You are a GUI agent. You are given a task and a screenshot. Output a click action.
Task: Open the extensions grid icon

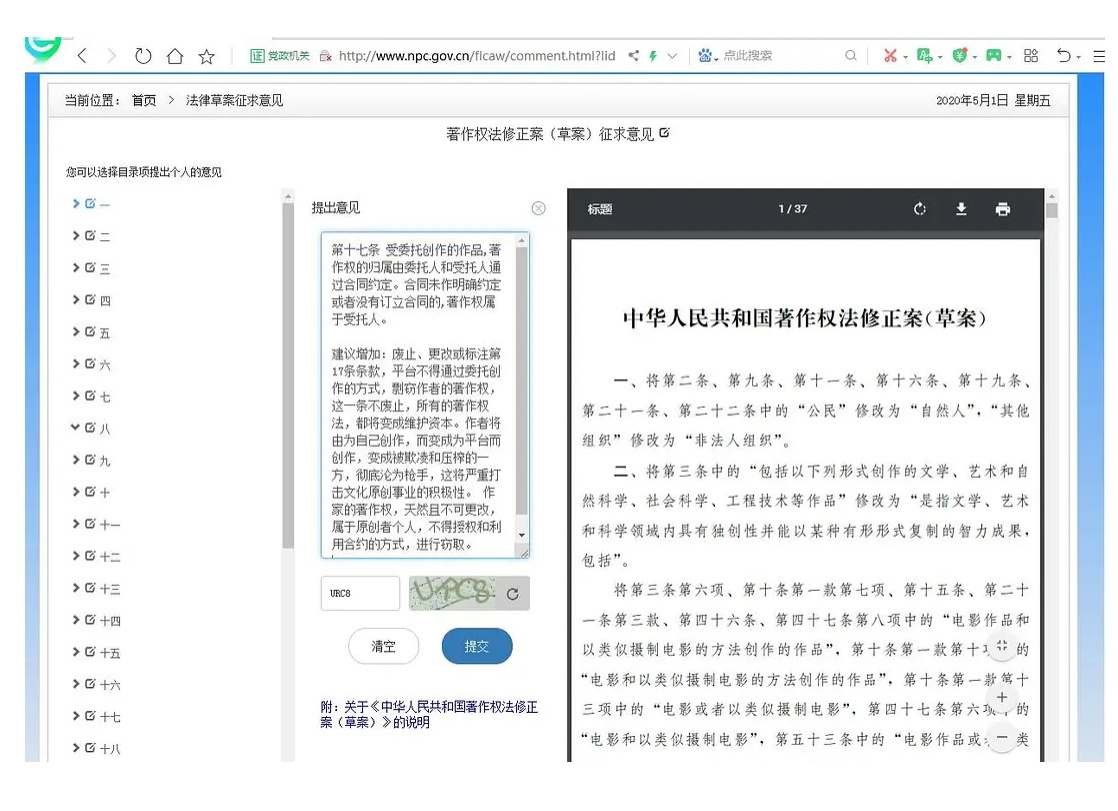click(x=1031, y=56)
